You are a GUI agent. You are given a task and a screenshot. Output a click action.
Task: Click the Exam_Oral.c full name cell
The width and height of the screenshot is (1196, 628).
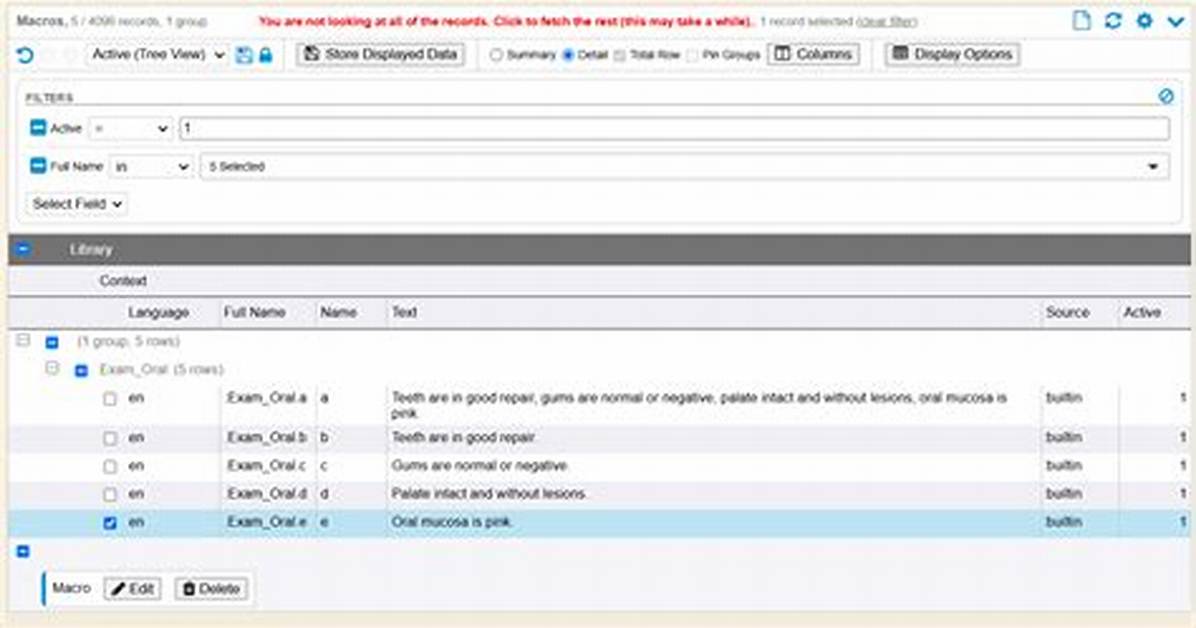tap(267, 465)
